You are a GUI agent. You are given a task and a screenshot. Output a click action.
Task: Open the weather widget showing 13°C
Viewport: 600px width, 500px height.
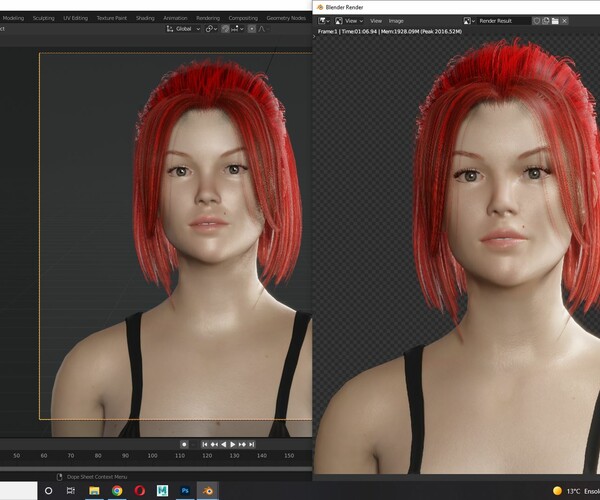coord(575,491)
